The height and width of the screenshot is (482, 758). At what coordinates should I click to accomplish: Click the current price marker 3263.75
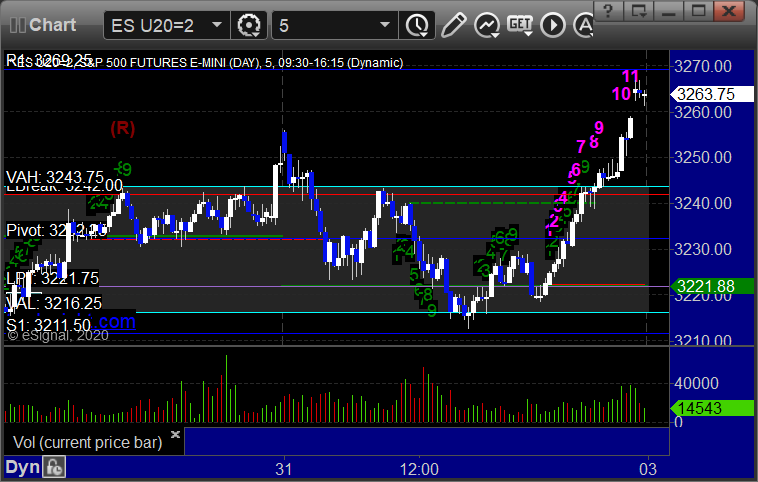pyautogui.click(x=711, y=94)
